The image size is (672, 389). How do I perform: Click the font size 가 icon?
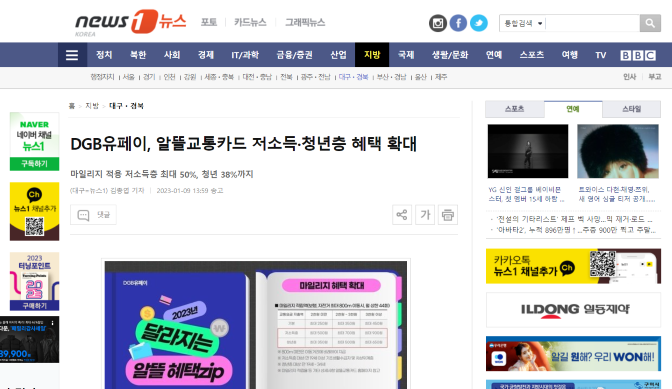pyautogui.click(x=425, y=215)
